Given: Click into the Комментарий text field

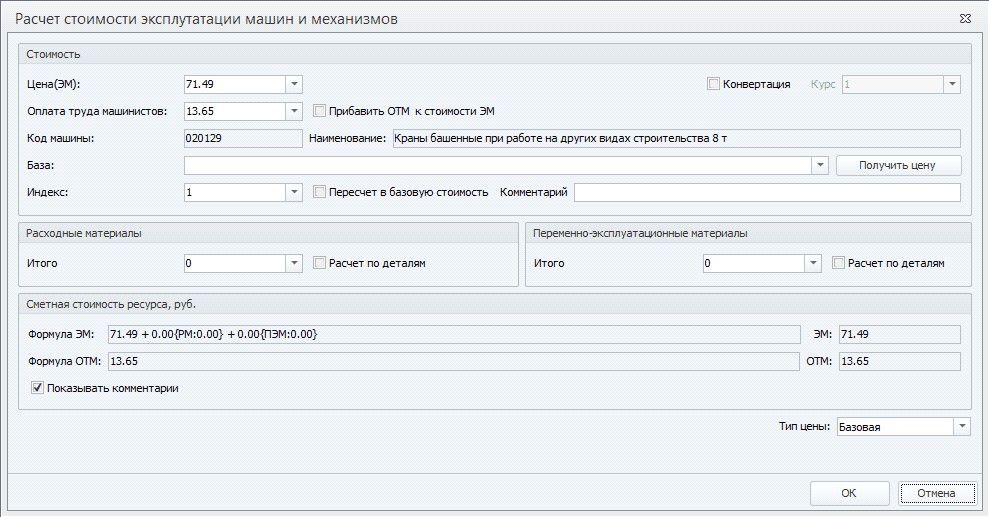Looking at the screenshot, I should (x=766, y=192).
